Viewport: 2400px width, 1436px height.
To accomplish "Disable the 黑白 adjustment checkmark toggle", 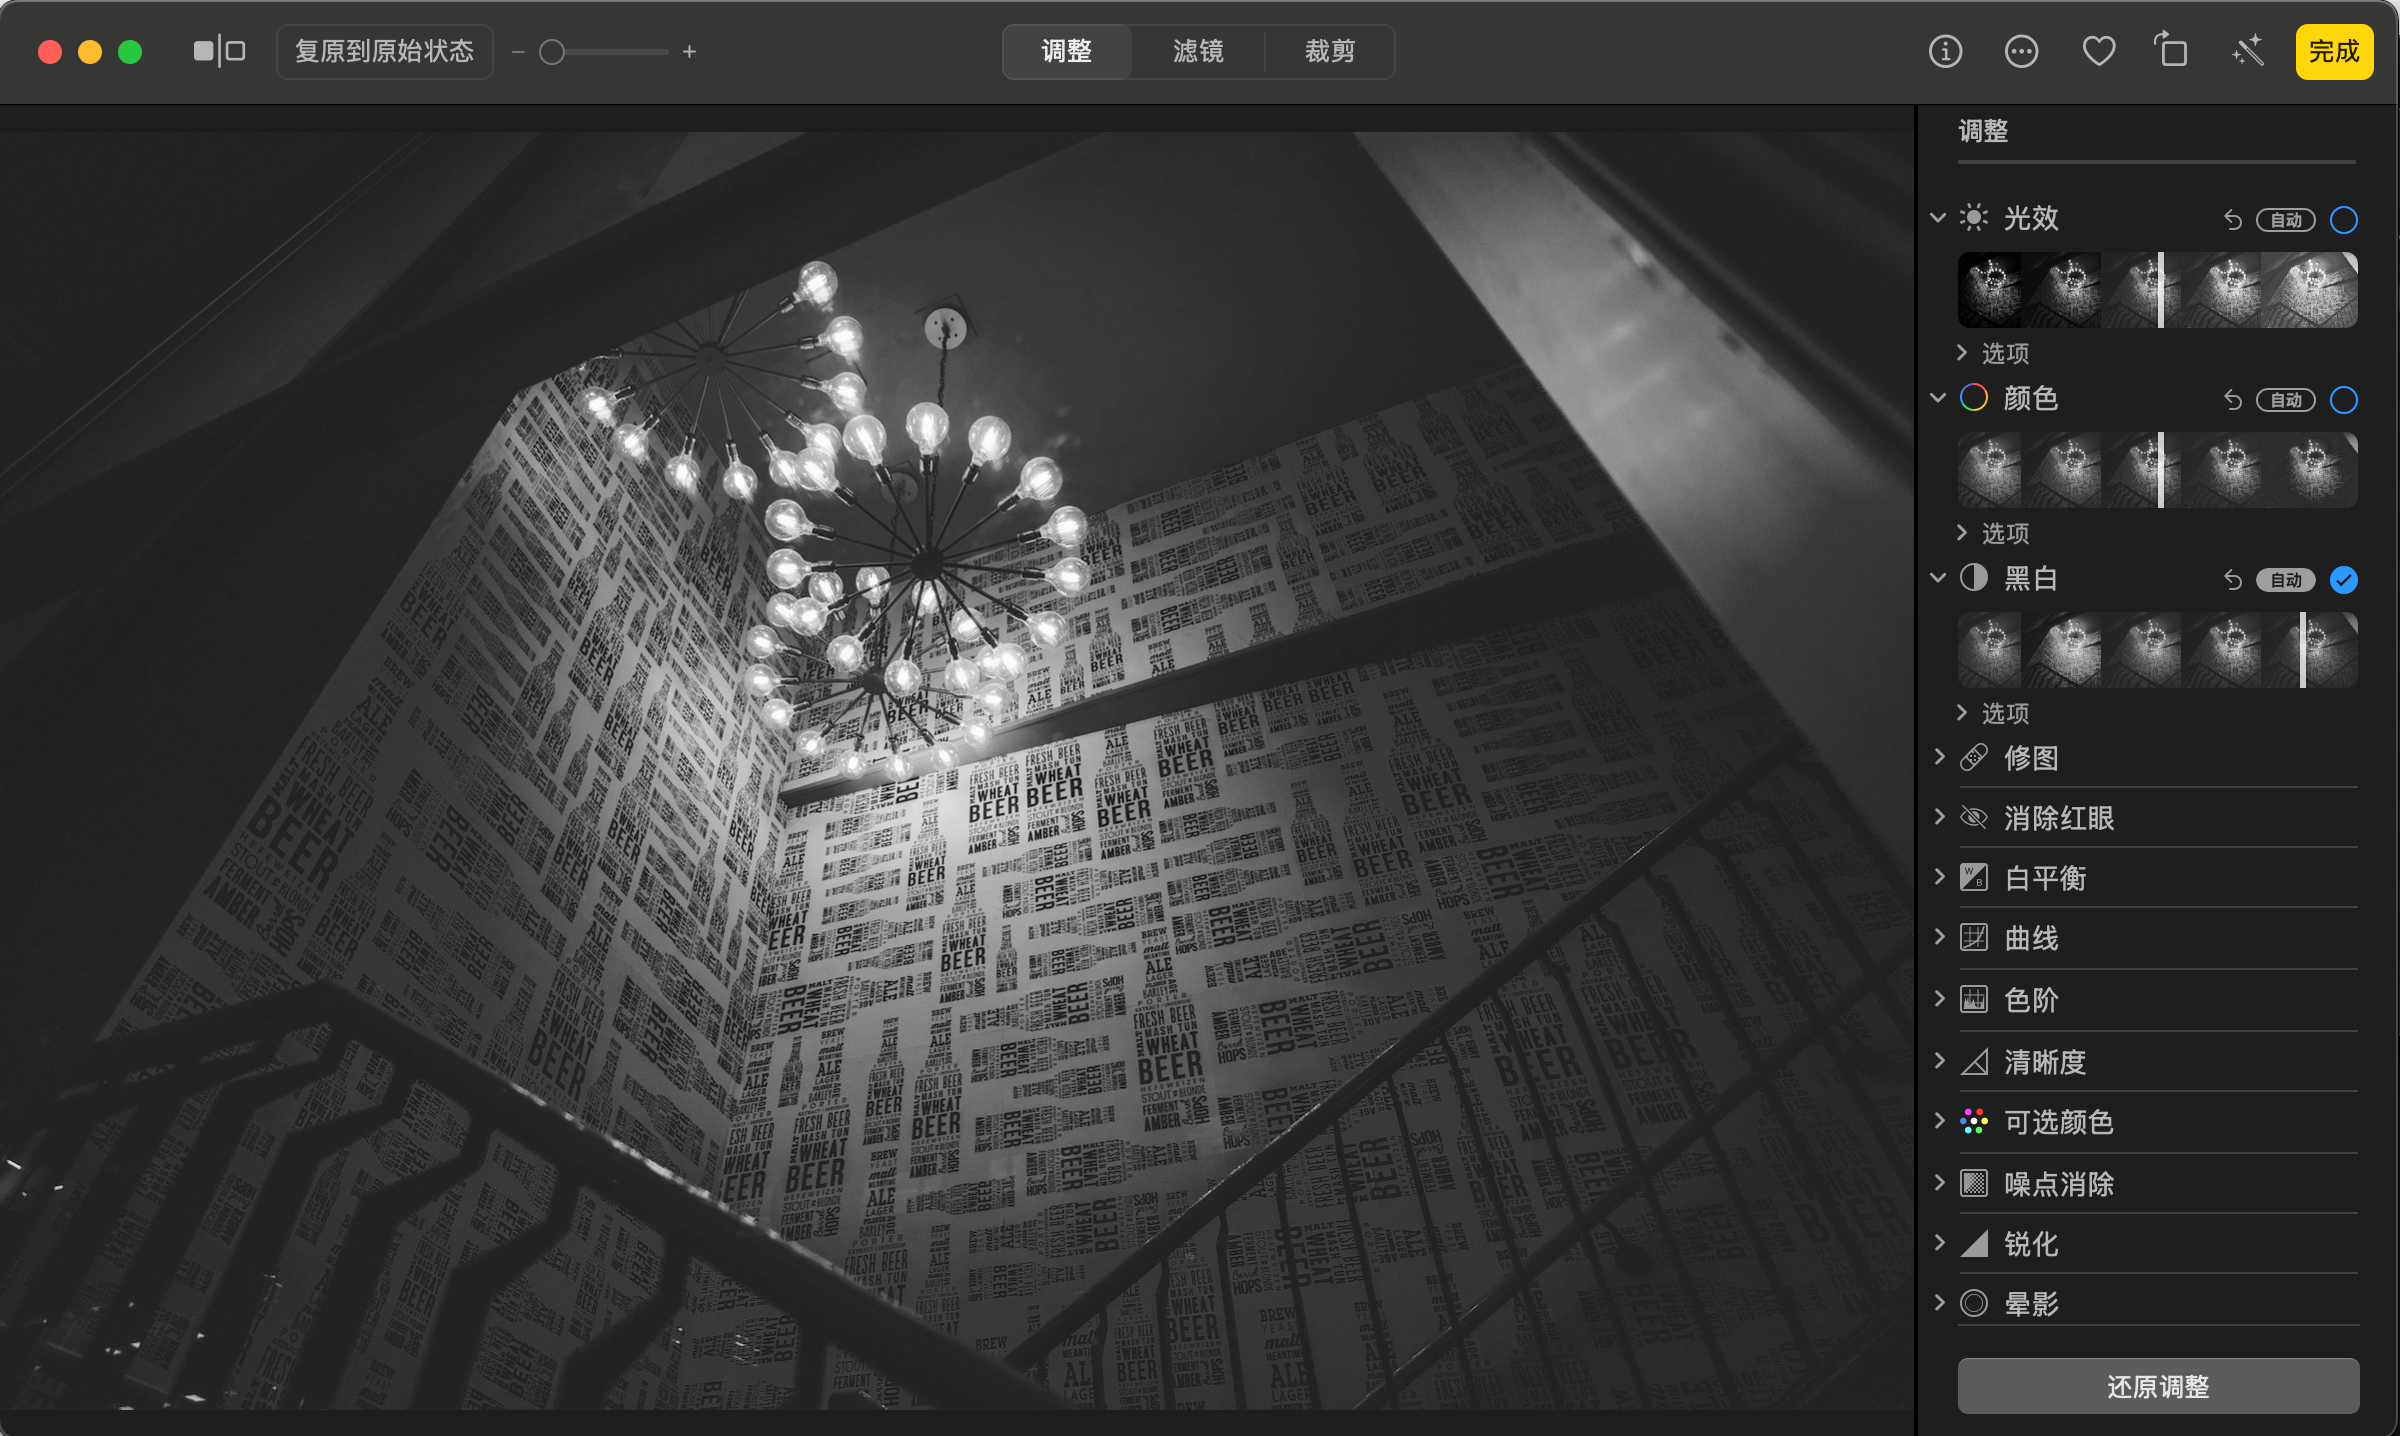I will click(x=2343, y=580).
